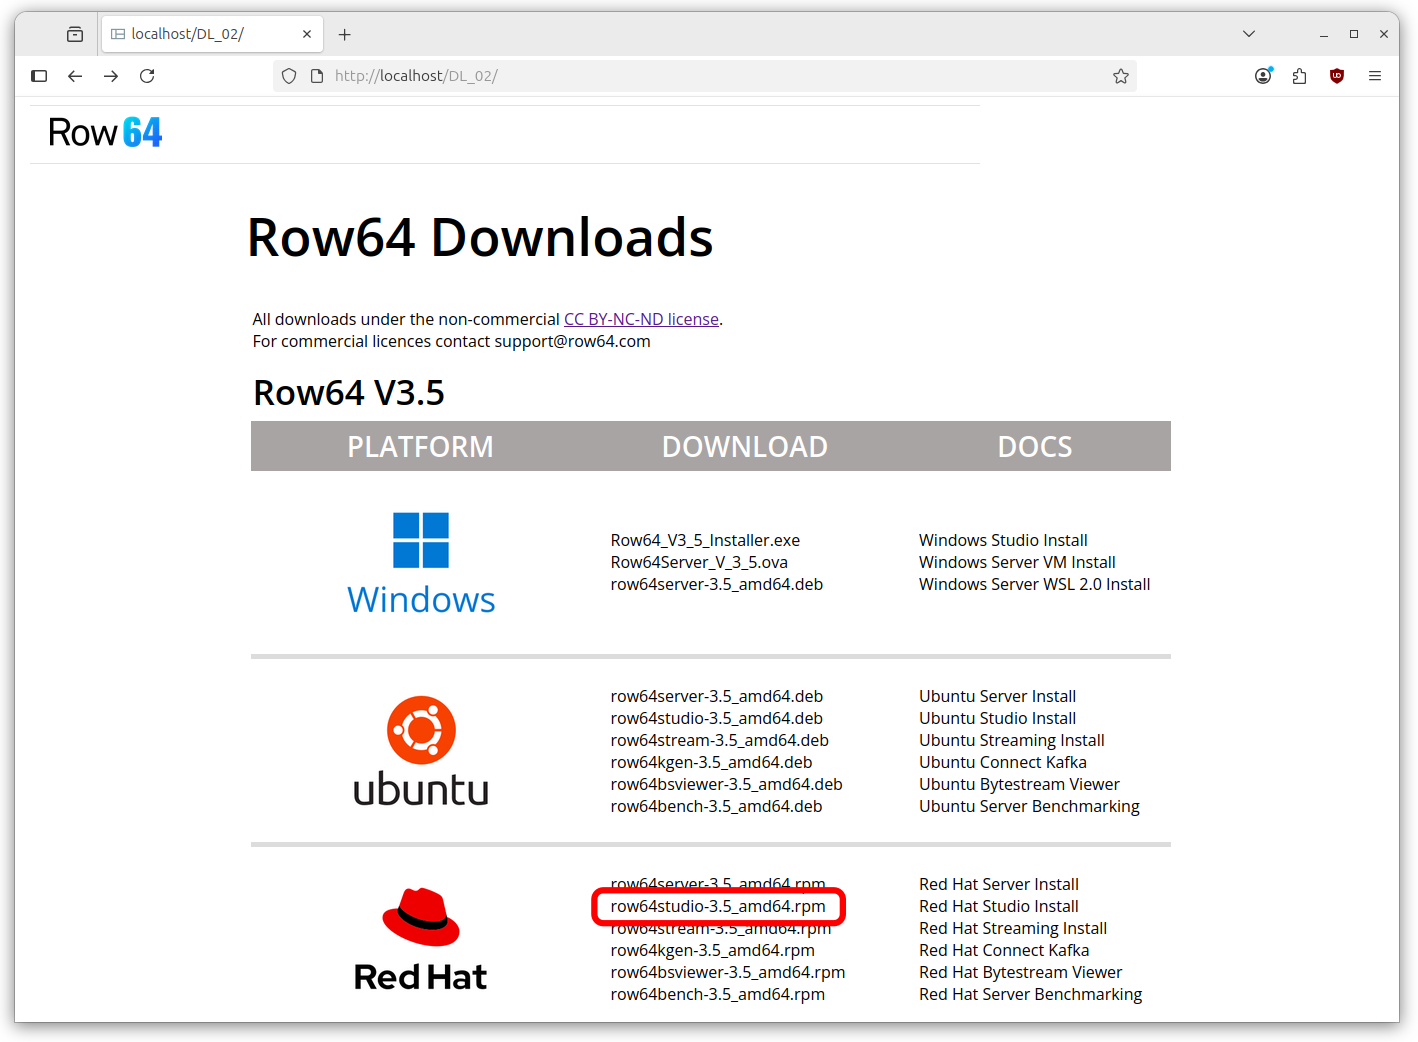Download row64kgen-3.5_amd64.deb
This screenshot has width=1418, height=1042.
click(711, 762)
